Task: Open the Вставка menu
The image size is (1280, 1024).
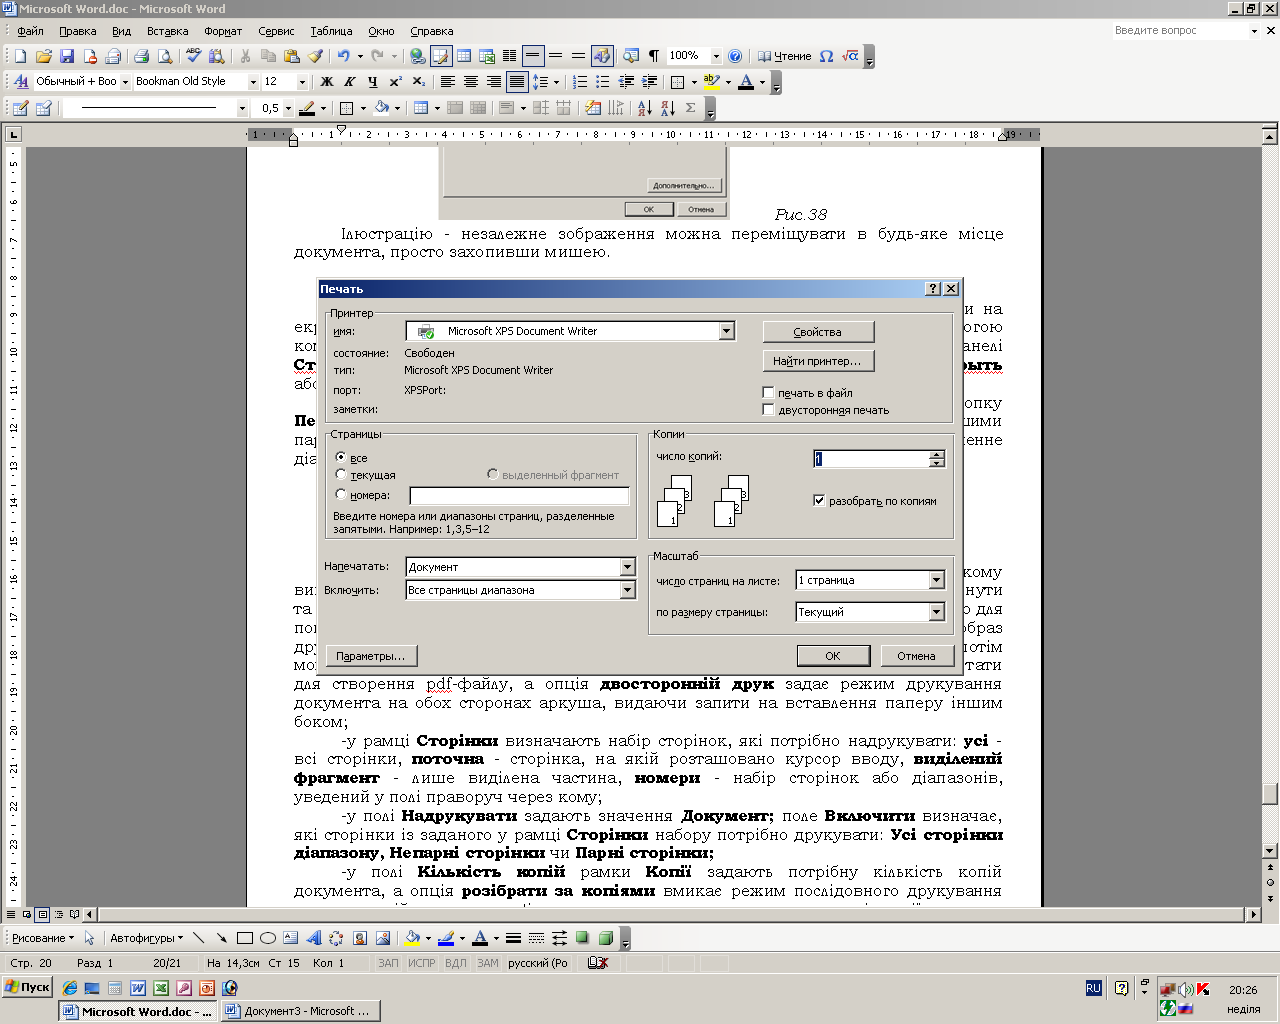Action: [167, 31]
